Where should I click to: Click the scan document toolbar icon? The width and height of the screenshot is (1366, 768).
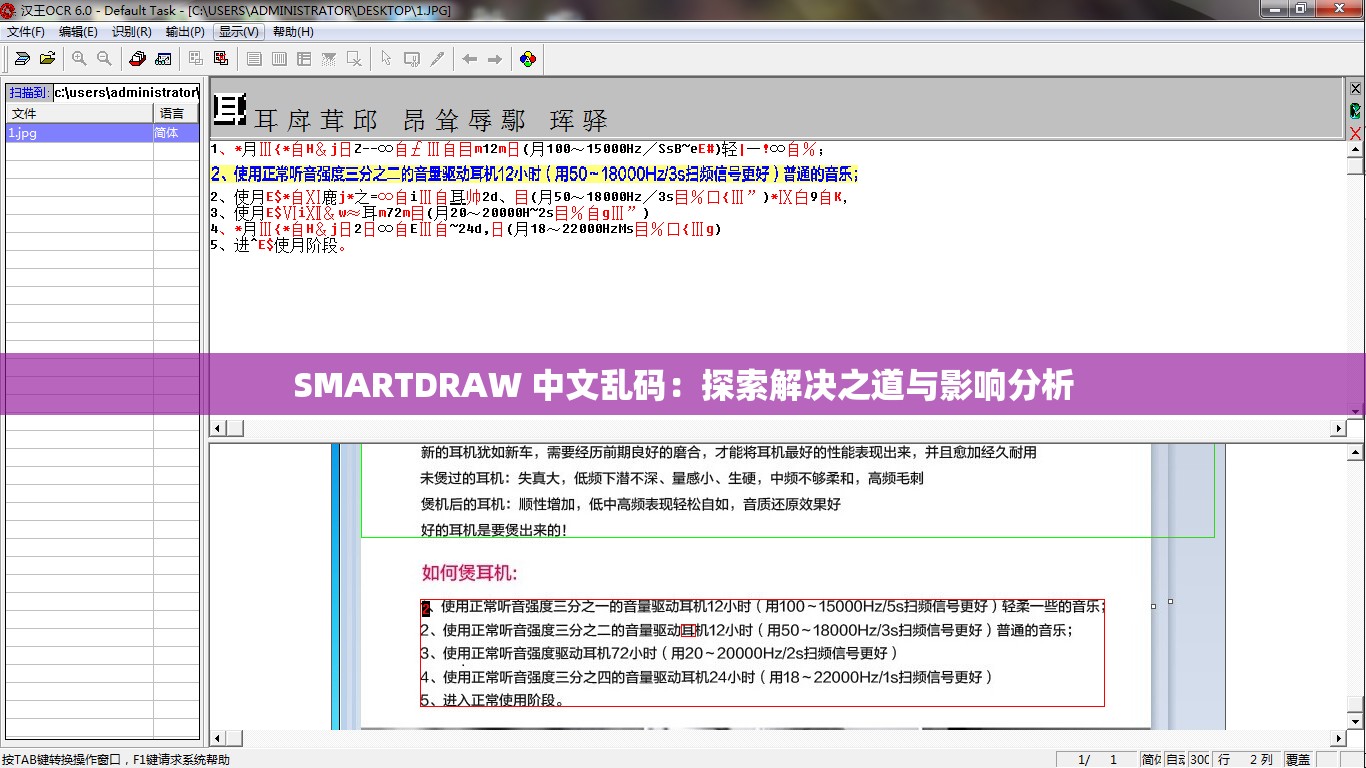(22, 59)
